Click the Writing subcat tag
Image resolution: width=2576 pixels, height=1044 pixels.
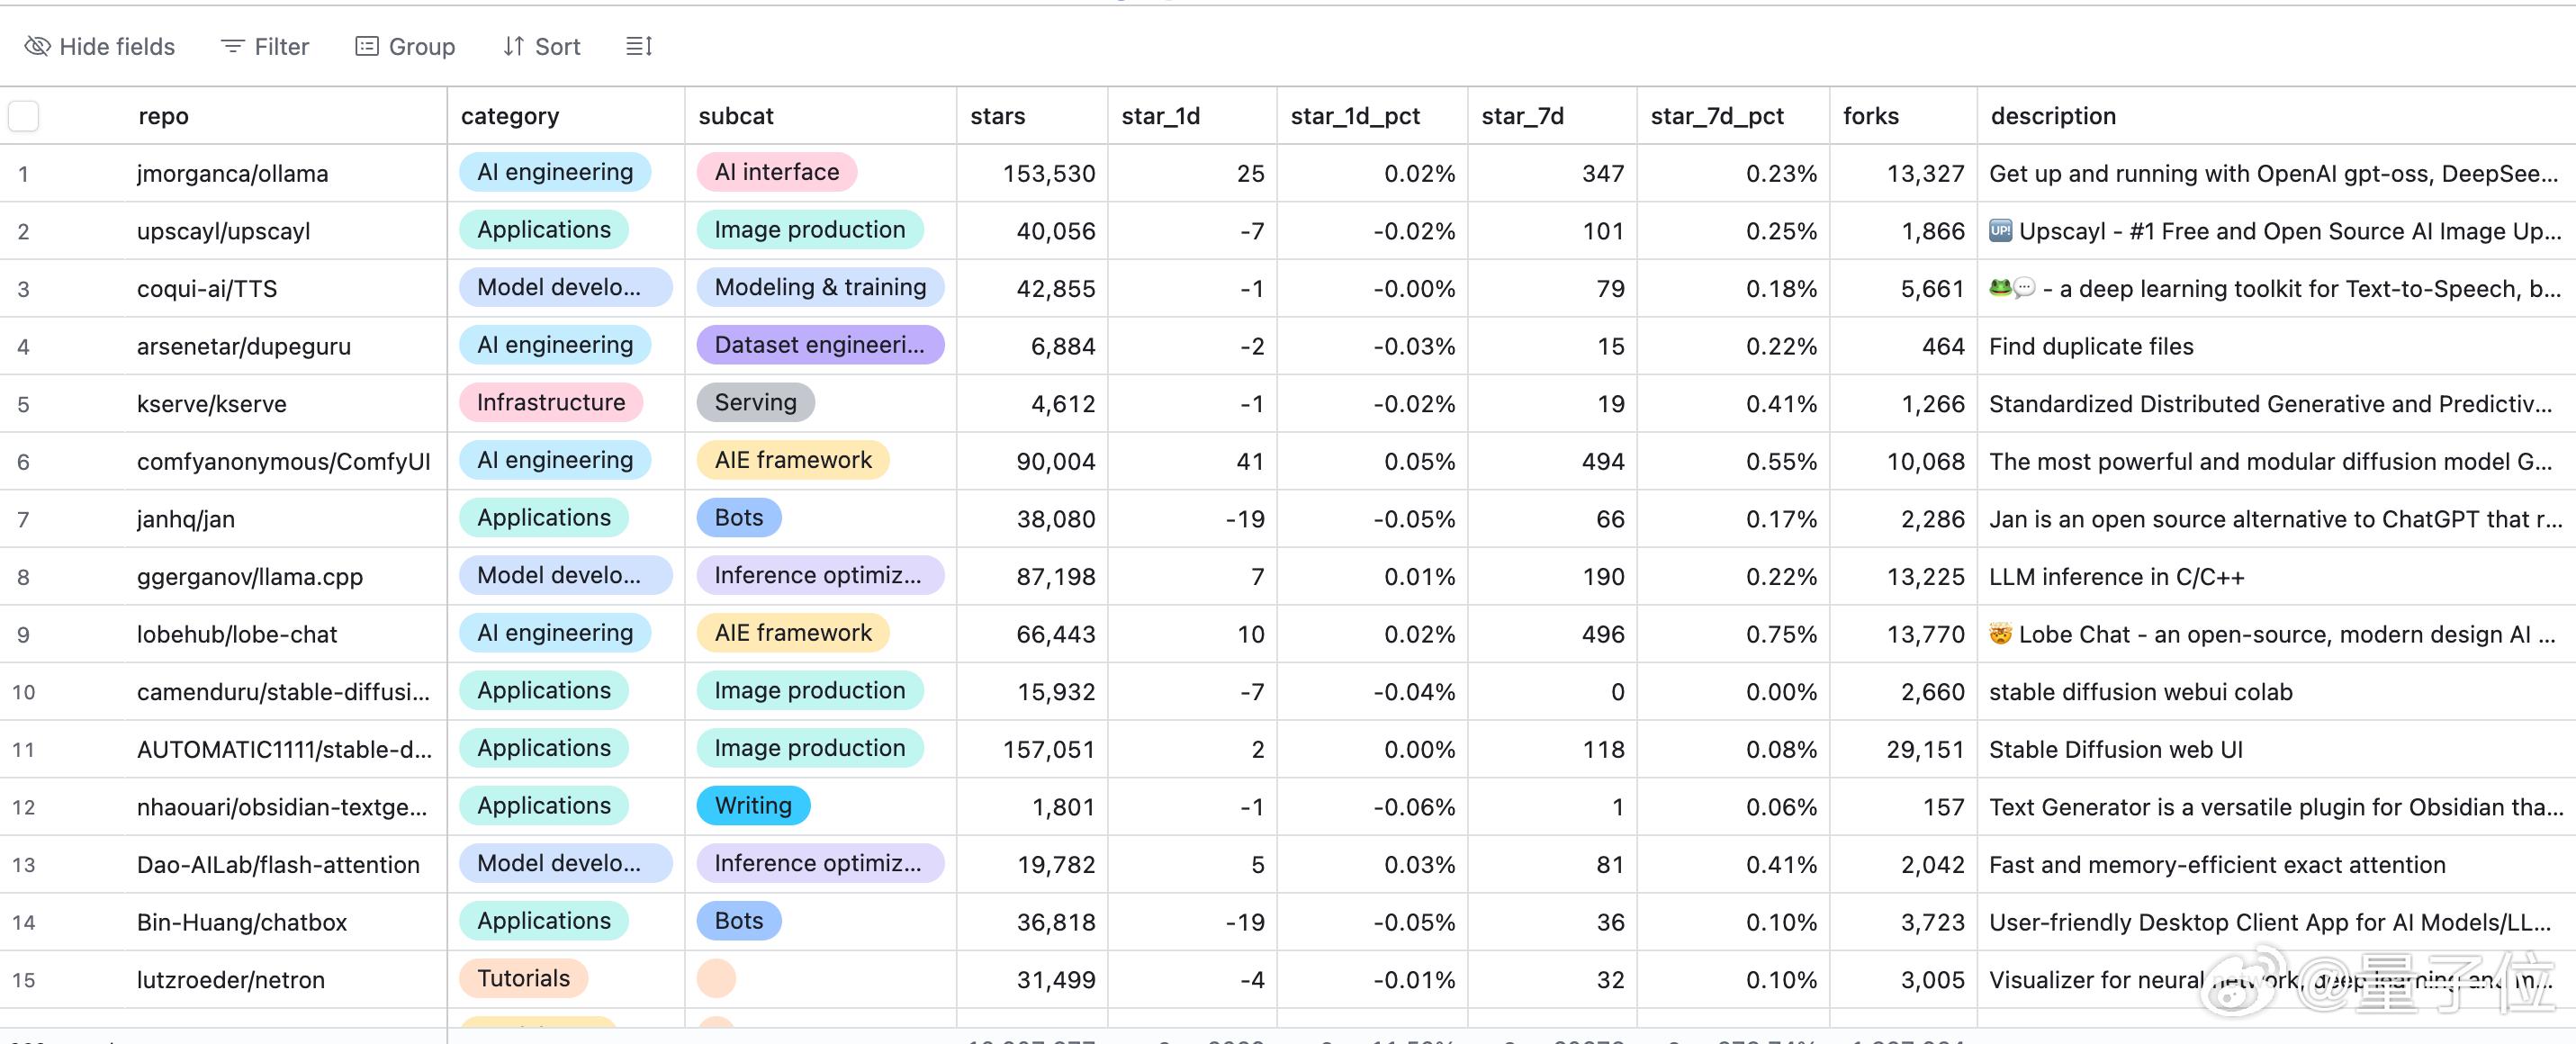tap(753, 806)
